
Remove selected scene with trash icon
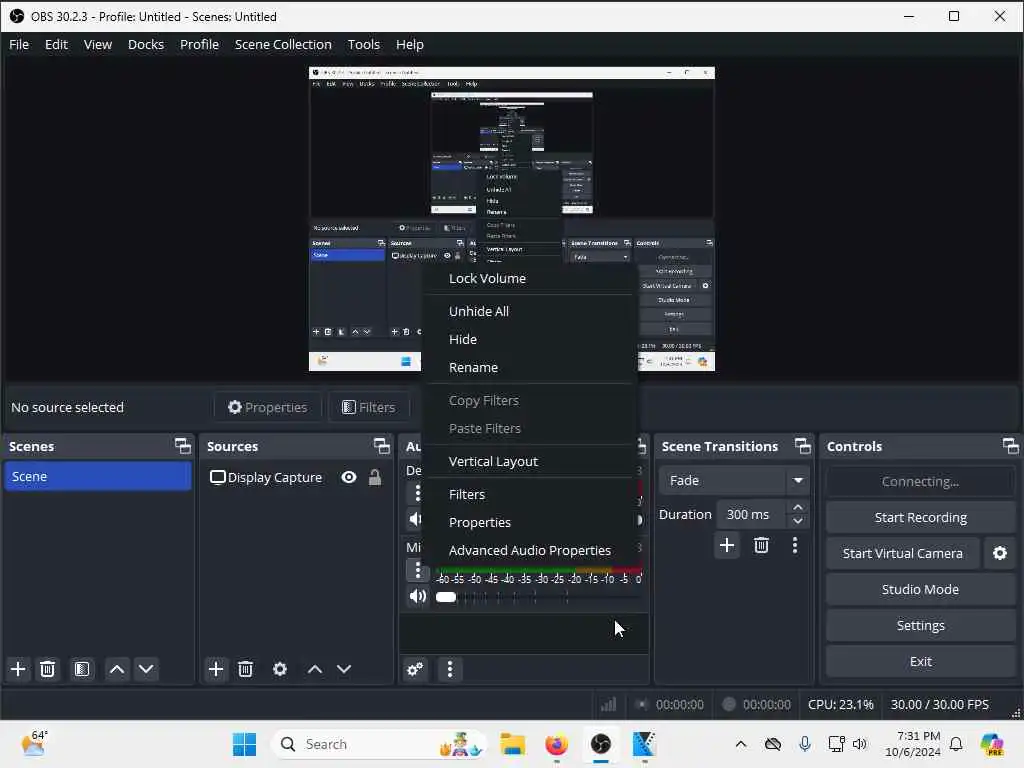point(48,669)
